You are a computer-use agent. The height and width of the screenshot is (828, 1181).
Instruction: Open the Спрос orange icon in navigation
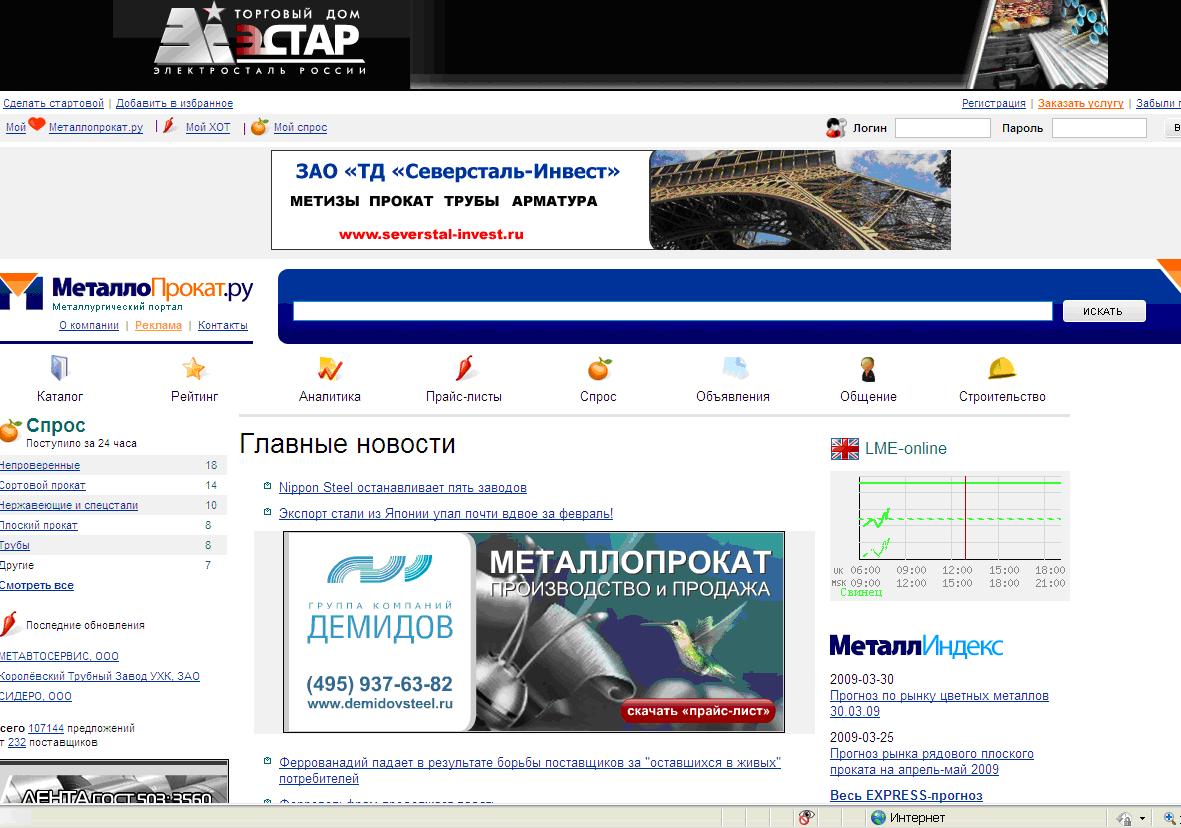click(x=600, y=368)
